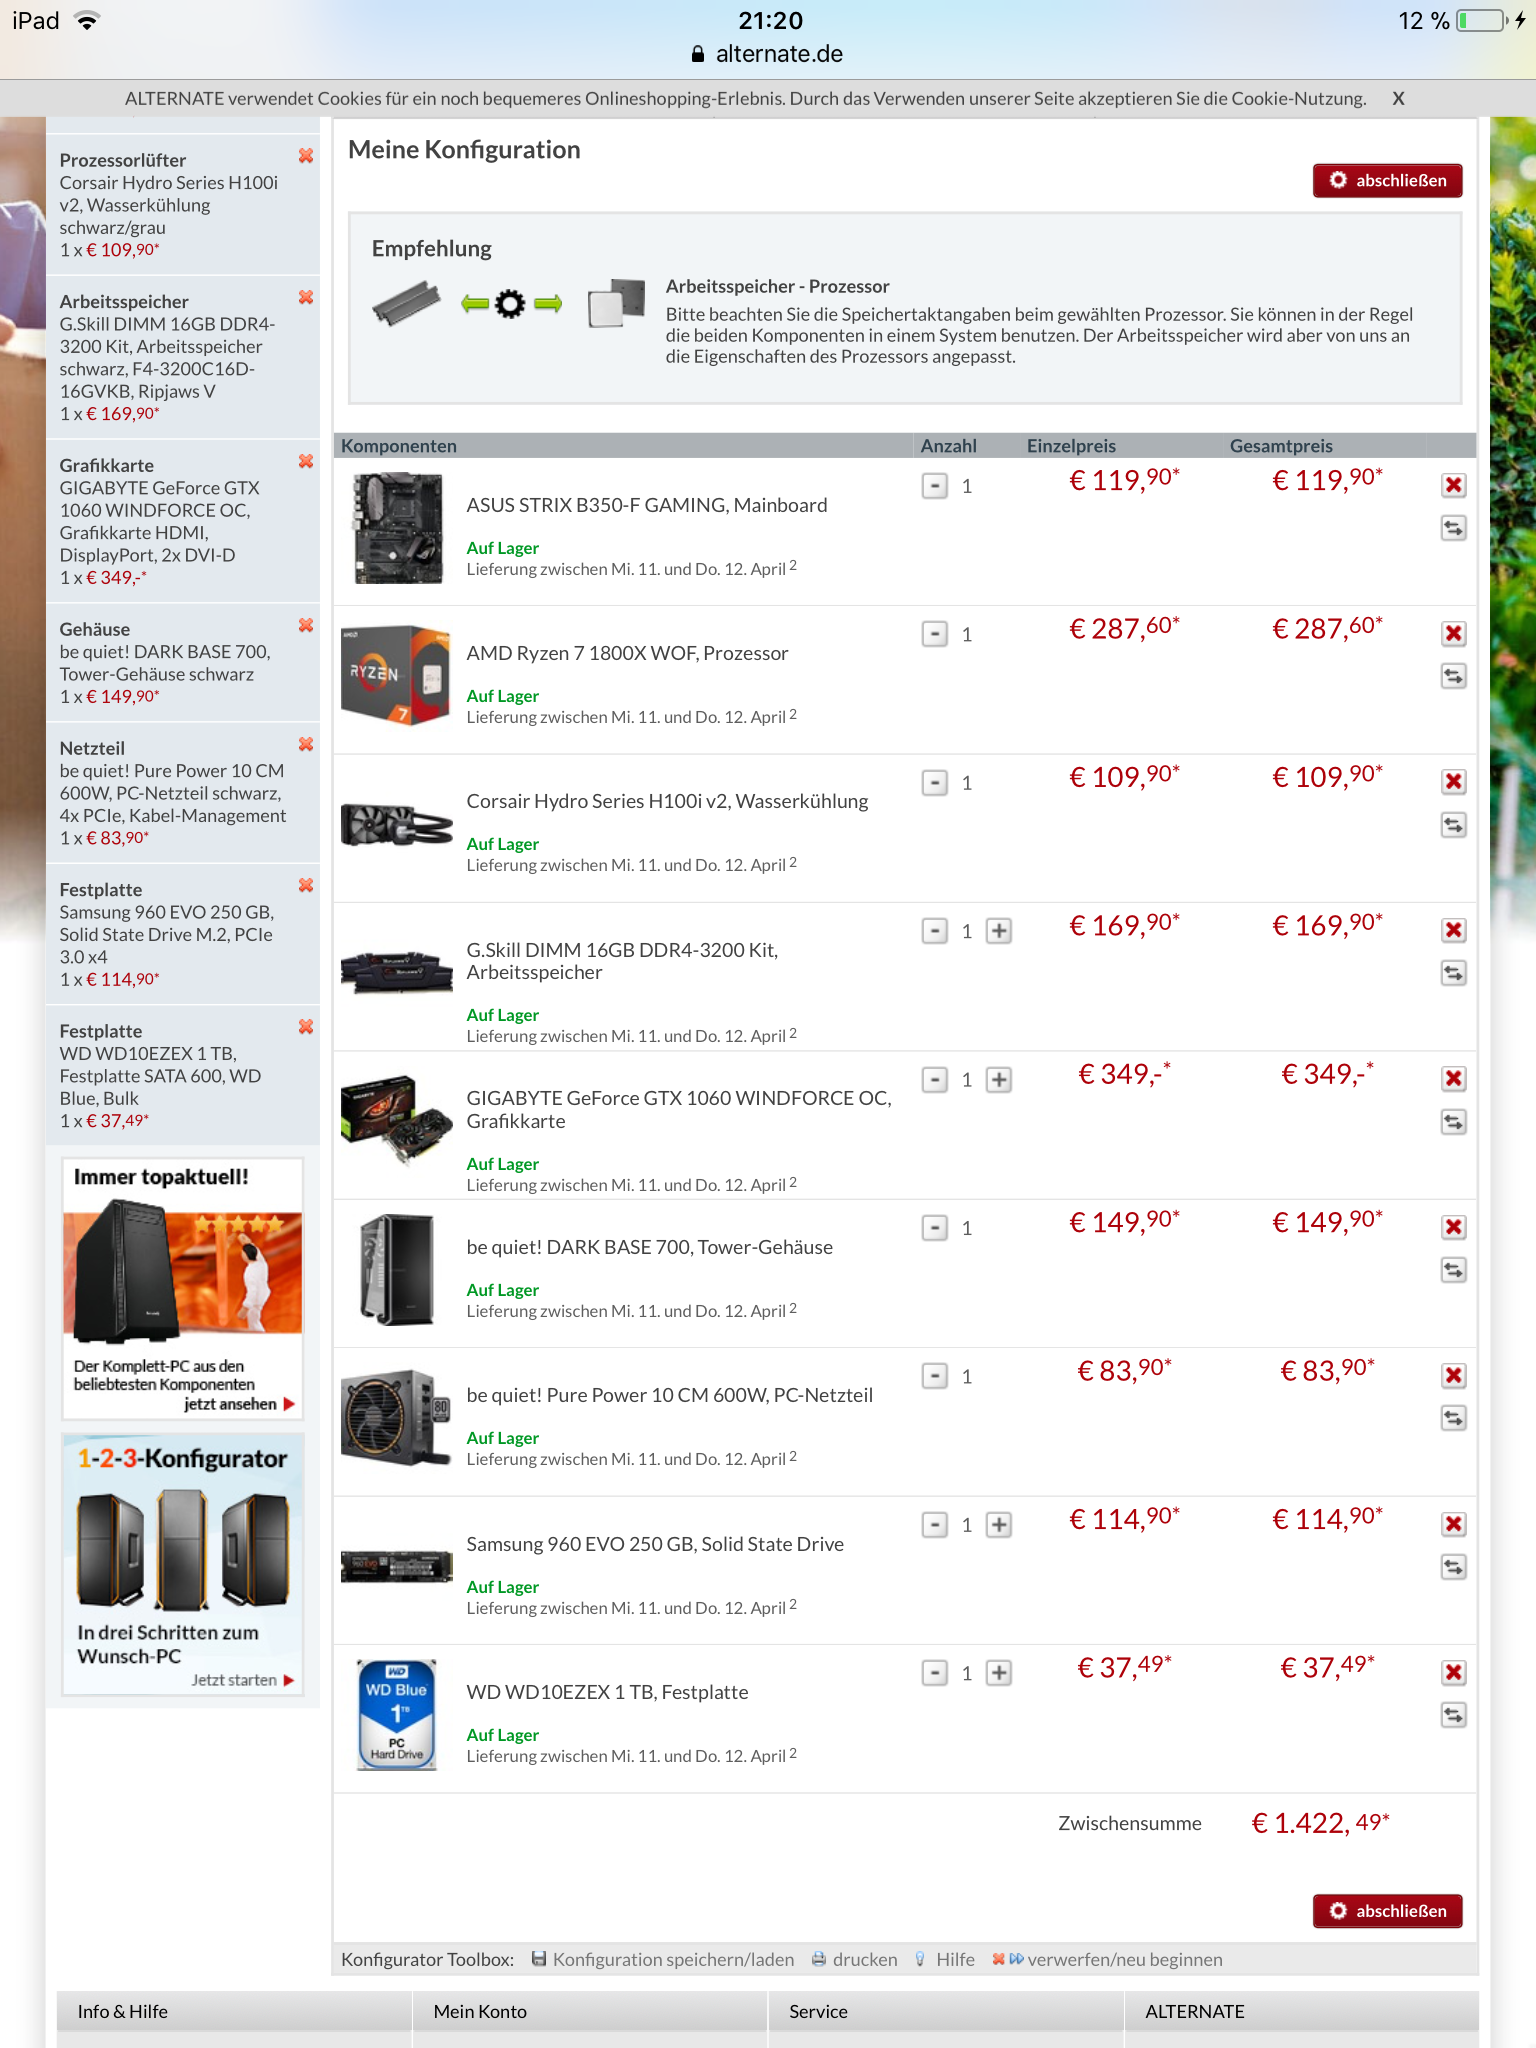Exchange the WD WD10EZEX hard drive
This screenshot has width=1536, height=2048.
pyautogui.click(x=1453, y=1715)
